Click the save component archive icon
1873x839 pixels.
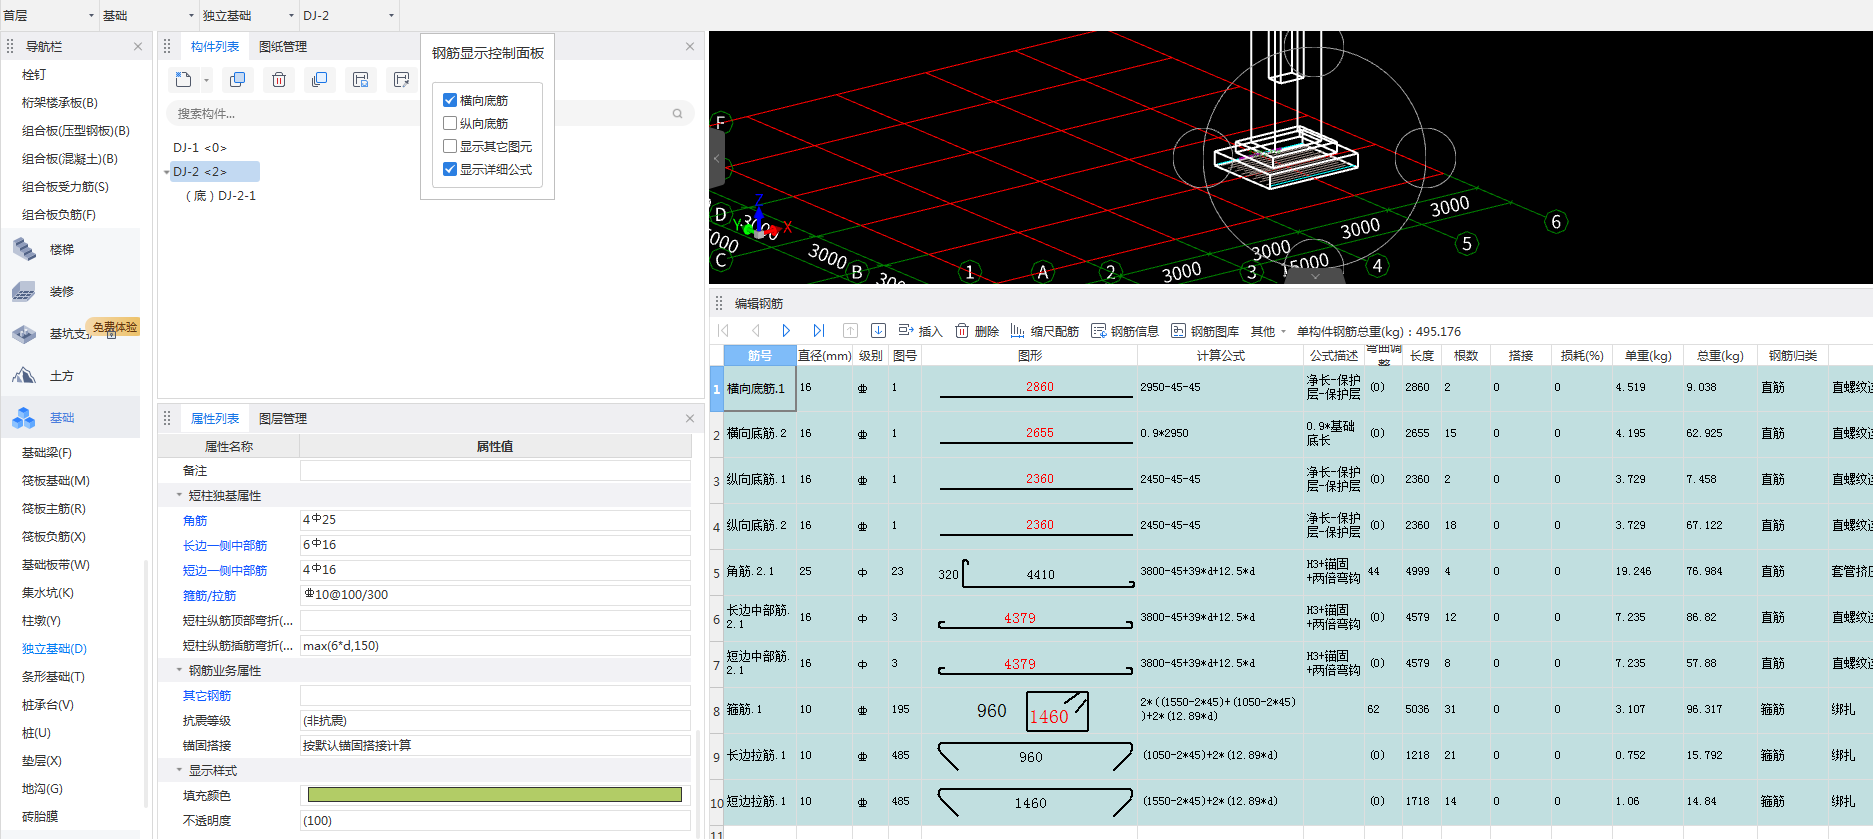click(x=361, y=80)
